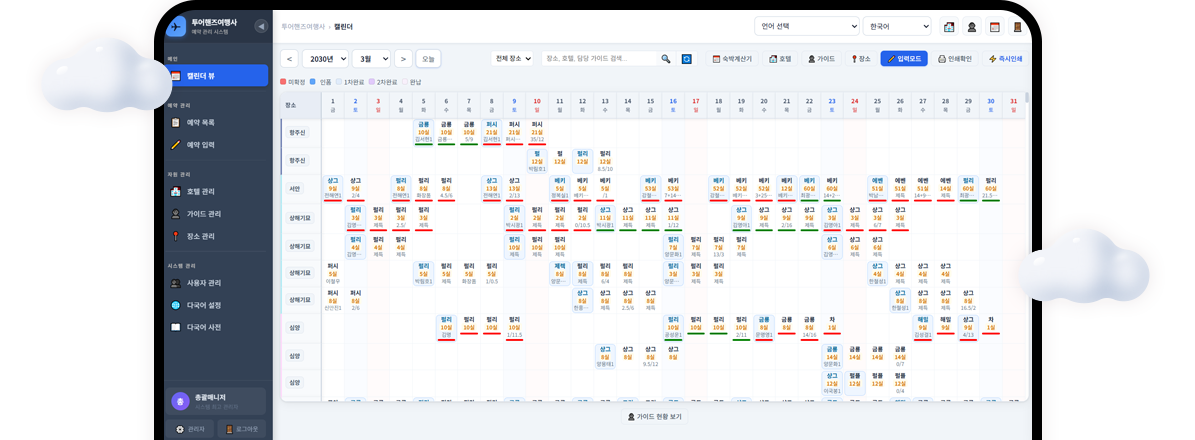The image size is (1195, 440).
Task: Collapse the sidebar with the arrow button
Action: (x=261, y=26)
